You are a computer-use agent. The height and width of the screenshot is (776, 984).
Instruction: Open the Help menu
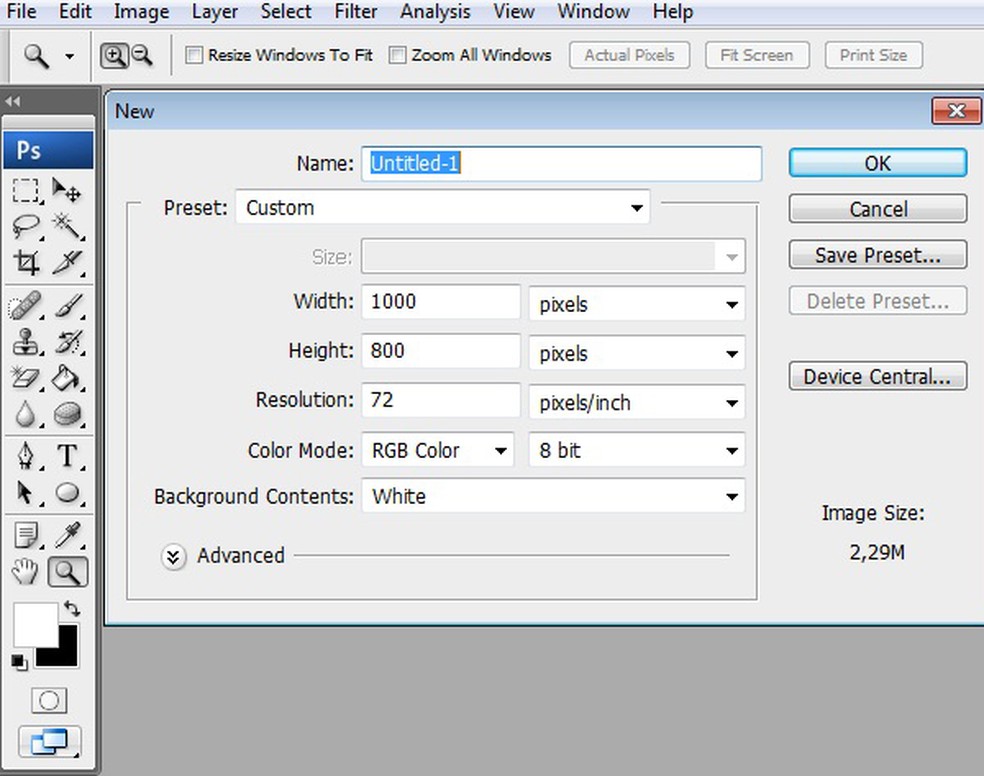click(673, 11)
